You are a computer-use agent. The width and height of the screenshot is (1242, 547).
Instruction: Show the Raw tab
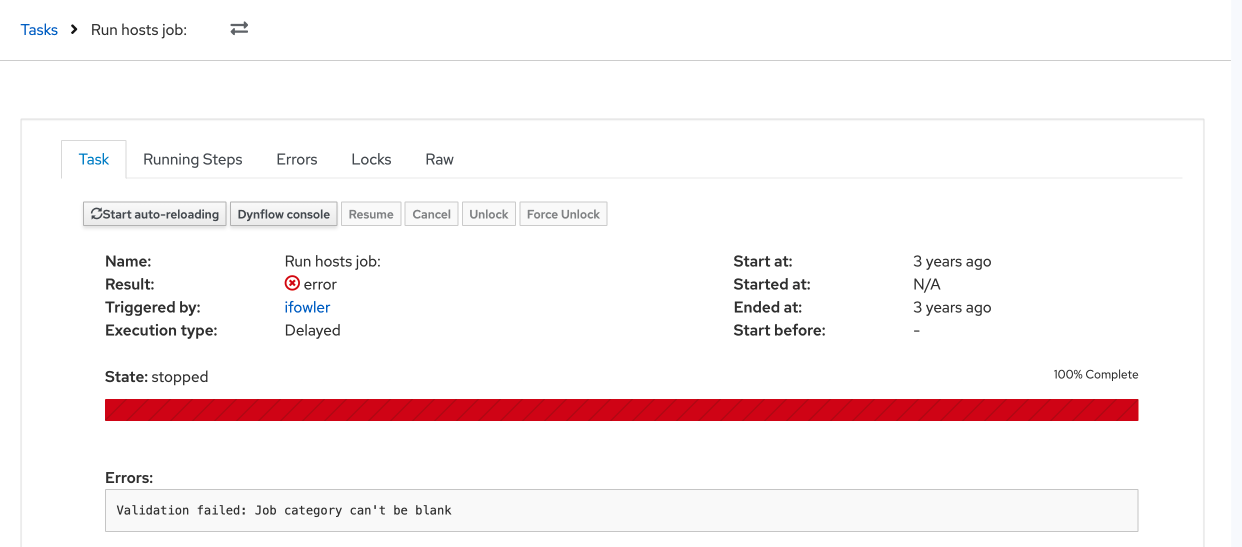point(439,160)
